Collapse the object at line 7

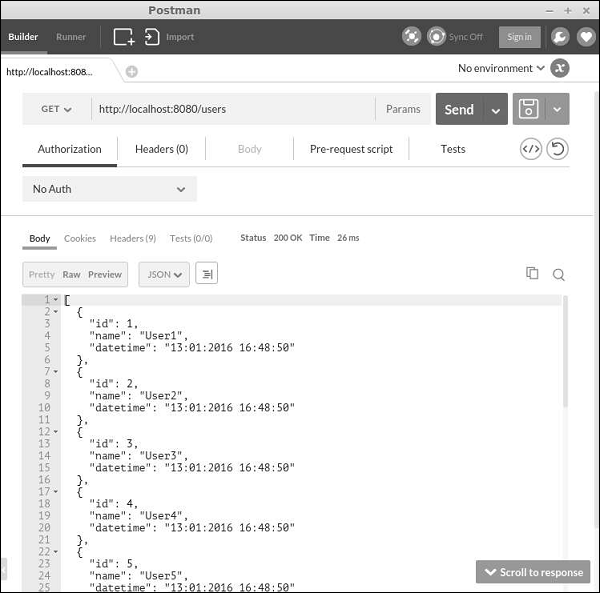pos(56,372)
